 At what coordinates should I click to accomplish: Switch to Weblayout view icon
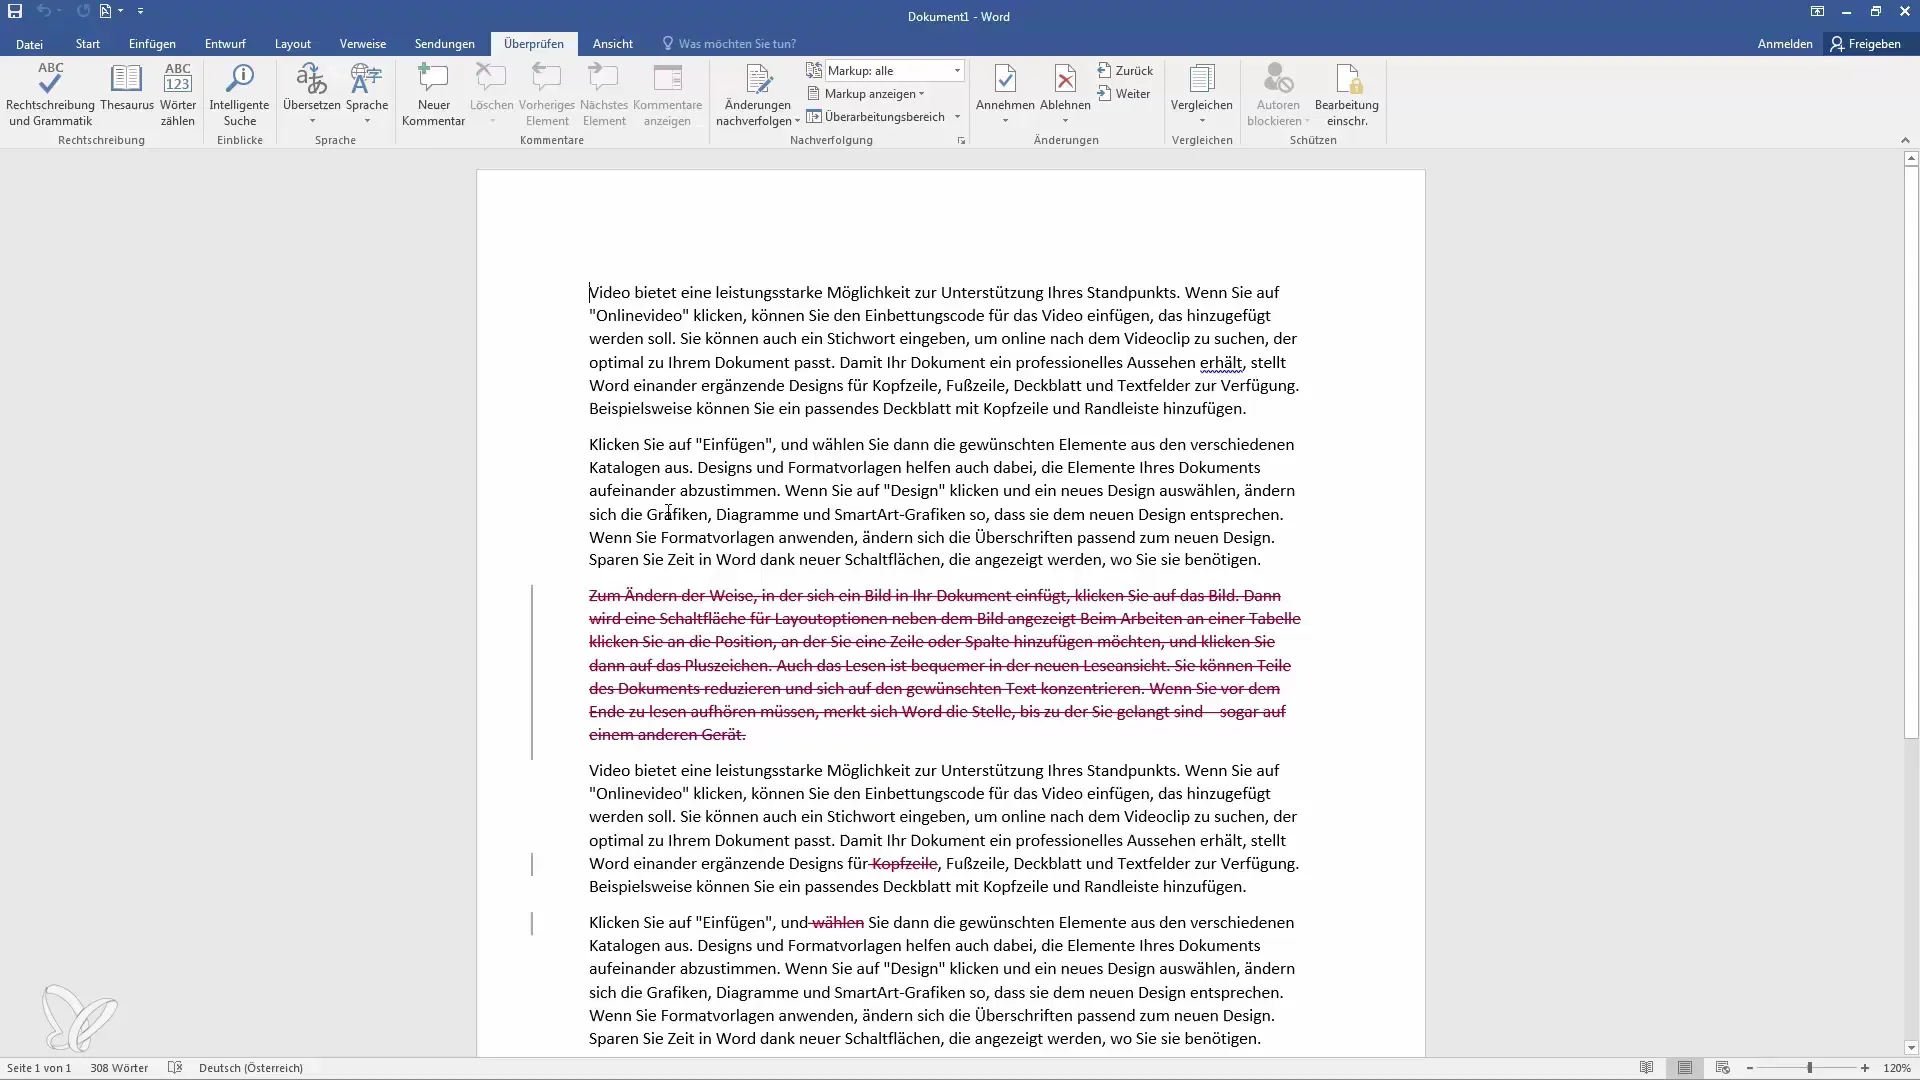(1722, 1068)
